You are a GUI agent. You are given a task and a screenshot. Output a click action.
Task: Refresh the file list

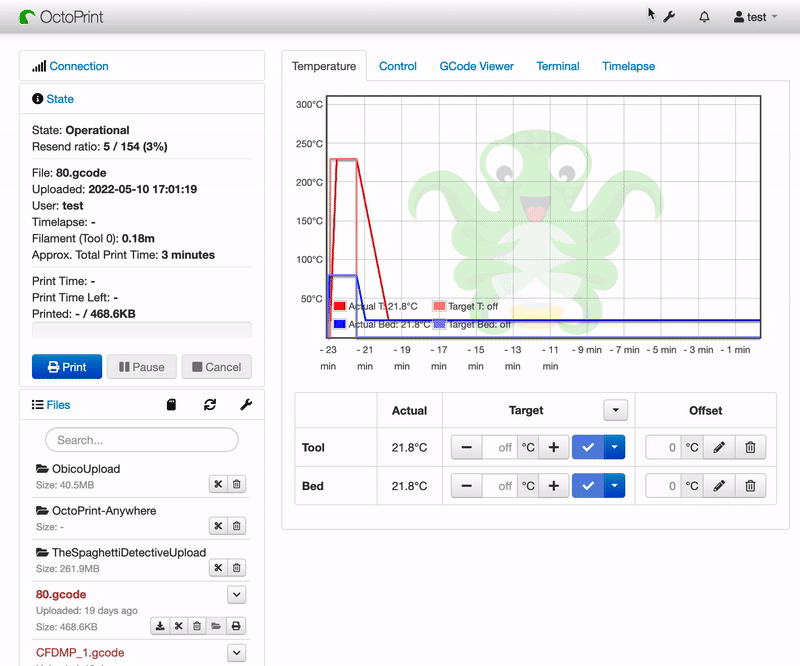pyautogui.click(x=210, y=405)
